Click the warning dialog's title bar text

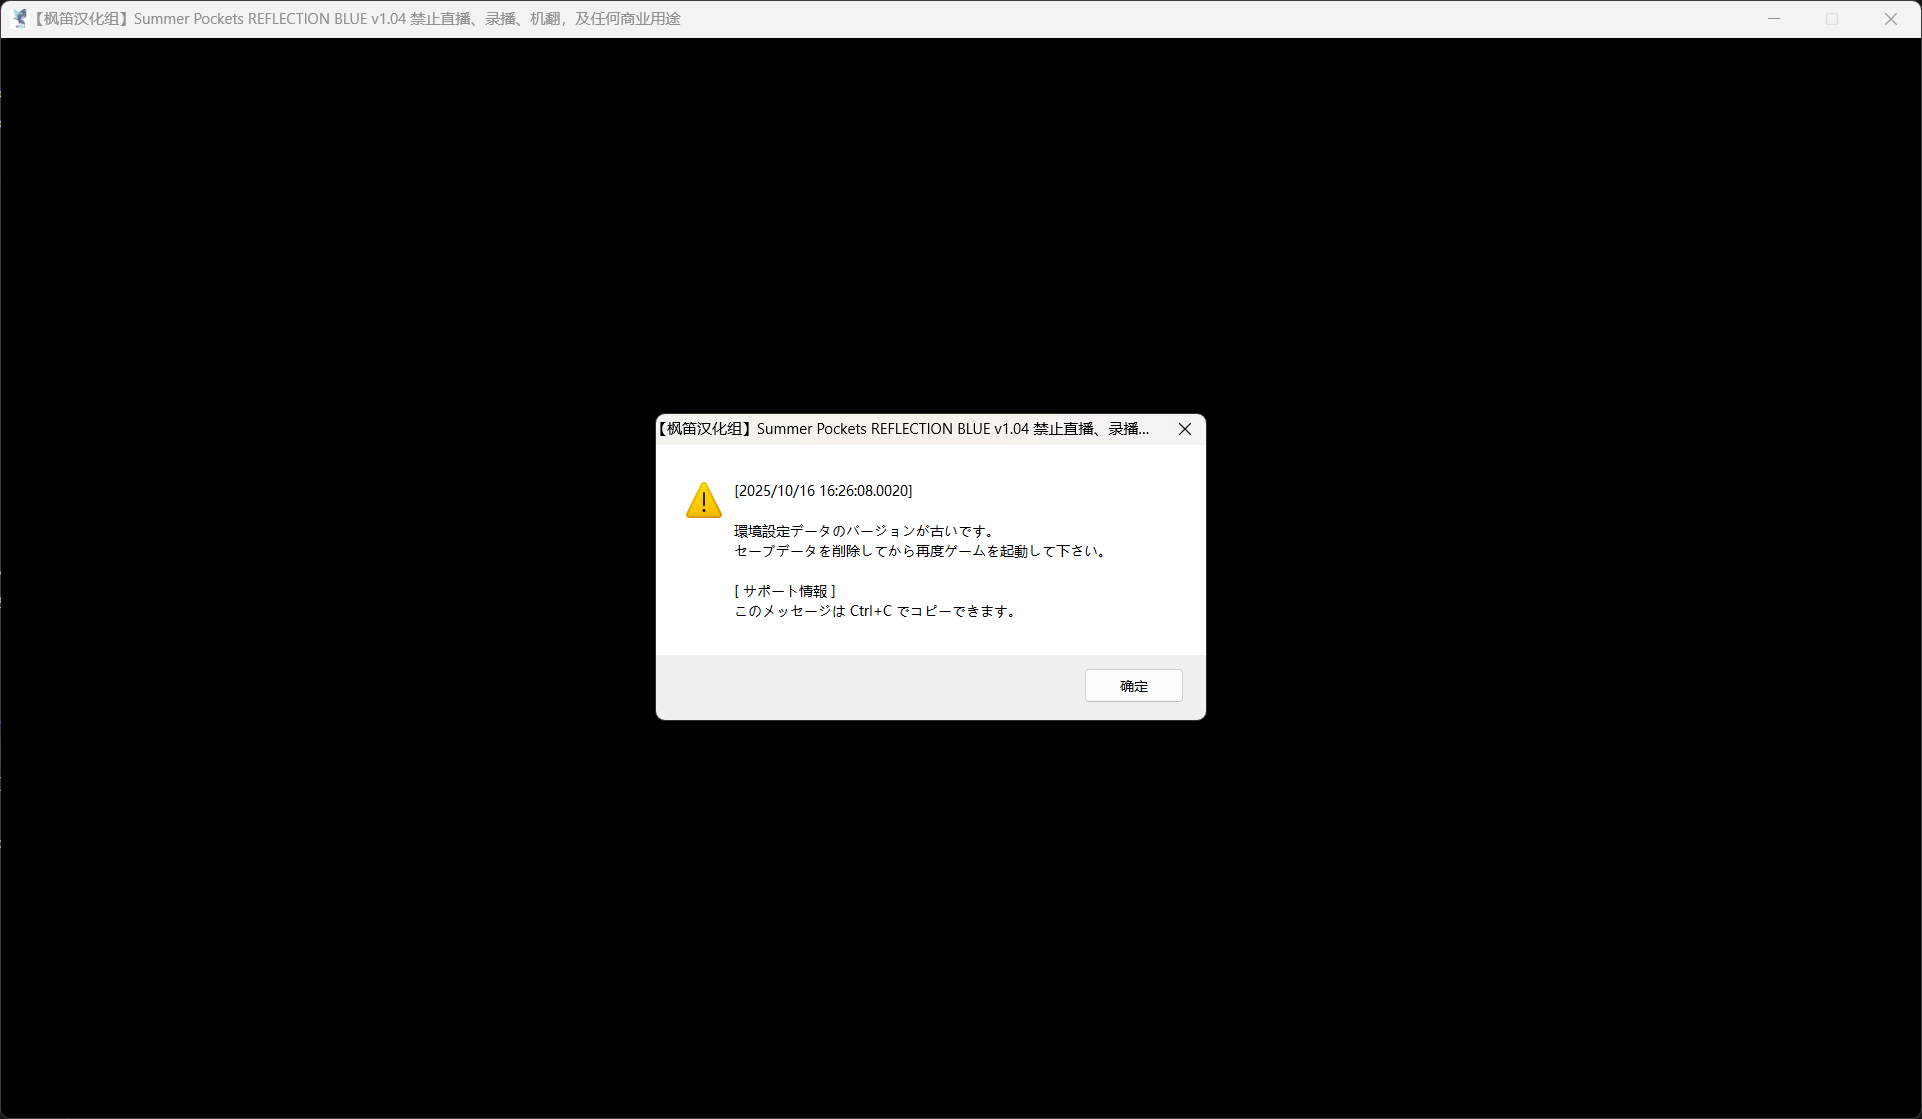pyautogui.click(x=903, y=429)
